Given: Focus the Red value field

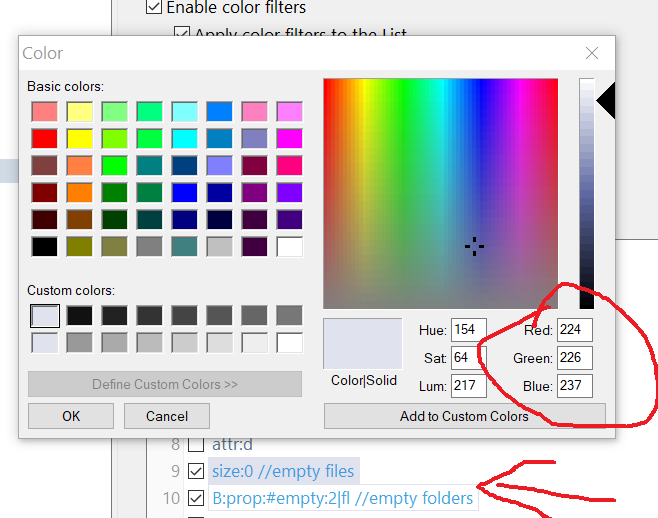Looking at the screenshot, I should point(575,330).
